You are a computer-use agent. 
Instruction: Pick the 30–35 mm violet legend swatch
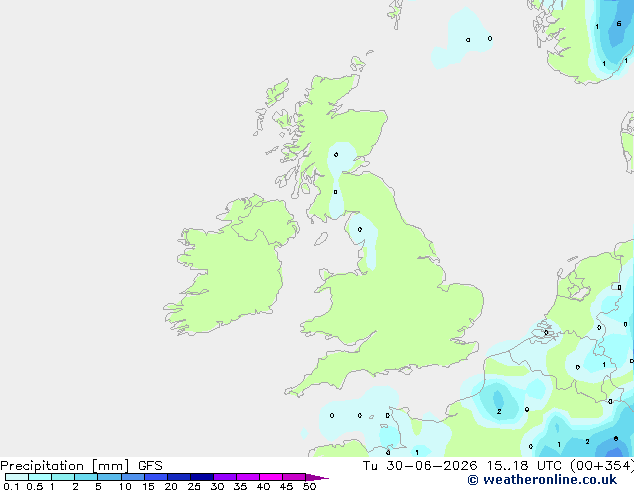click(225, 477)
